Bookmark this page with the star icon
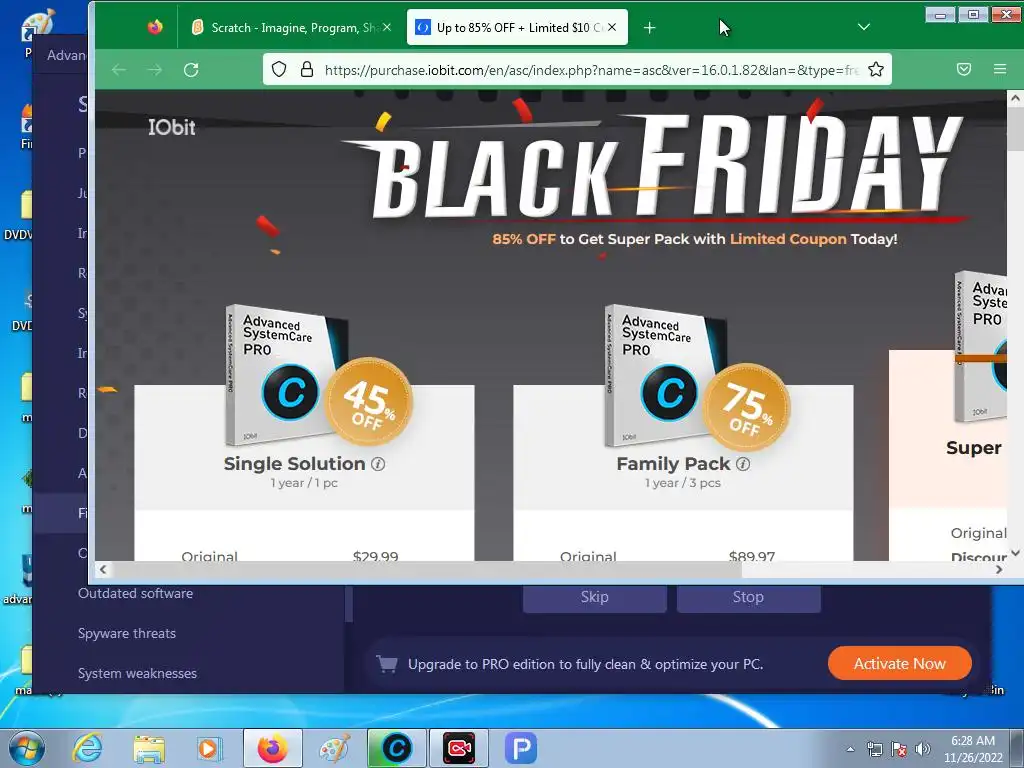This screenshot has height=768, width=1024. 876,69
